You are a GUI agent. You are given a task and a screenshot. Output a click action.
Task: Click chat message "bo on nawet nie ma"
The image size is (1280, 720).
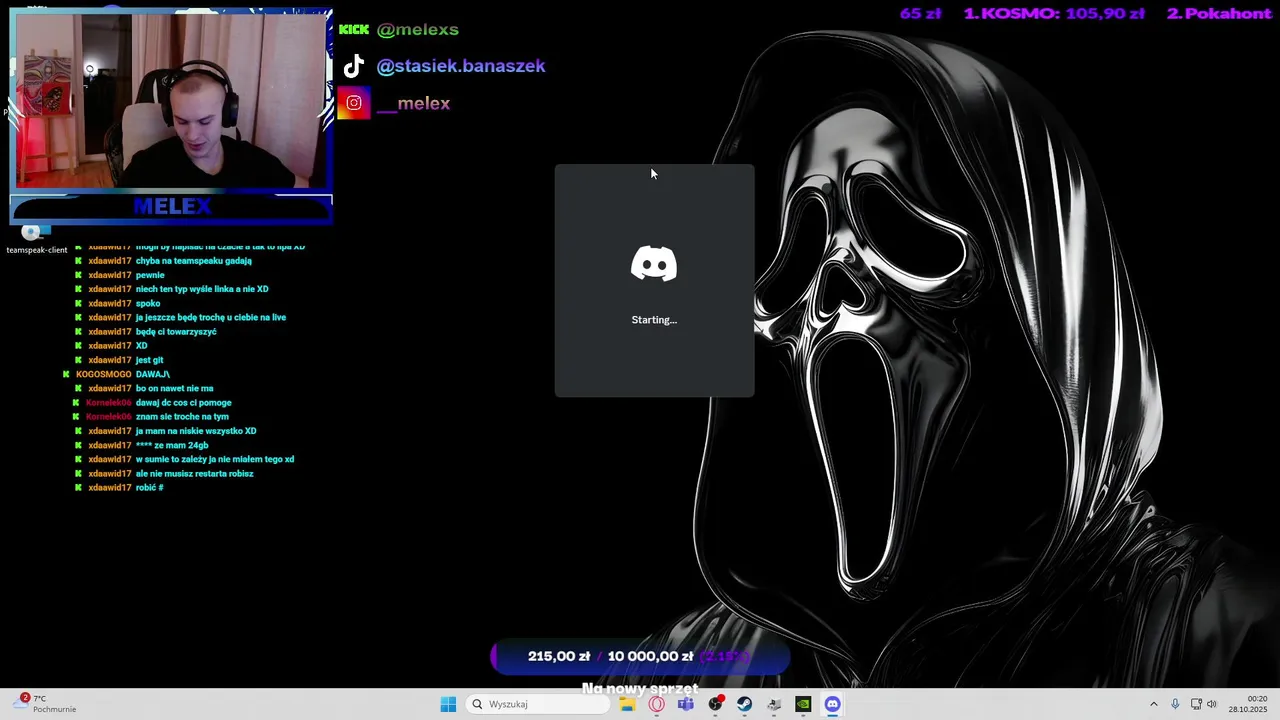[x=175, y=388]
